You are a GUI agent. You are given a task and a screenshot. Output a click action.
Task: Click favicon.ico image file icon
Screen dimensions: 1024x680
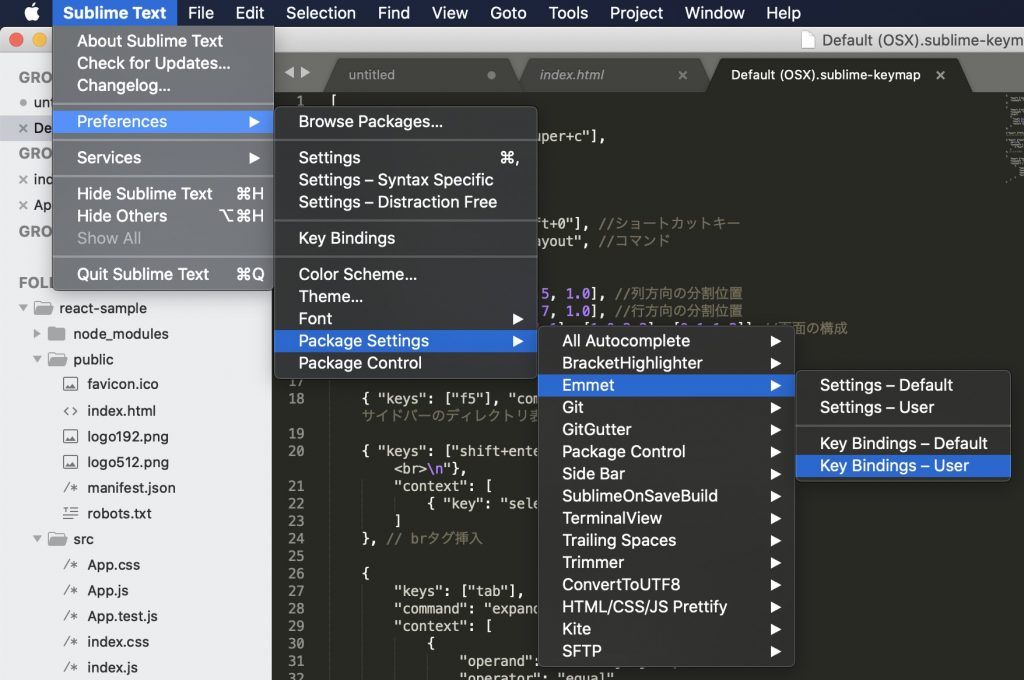click(x=71, y=384)
